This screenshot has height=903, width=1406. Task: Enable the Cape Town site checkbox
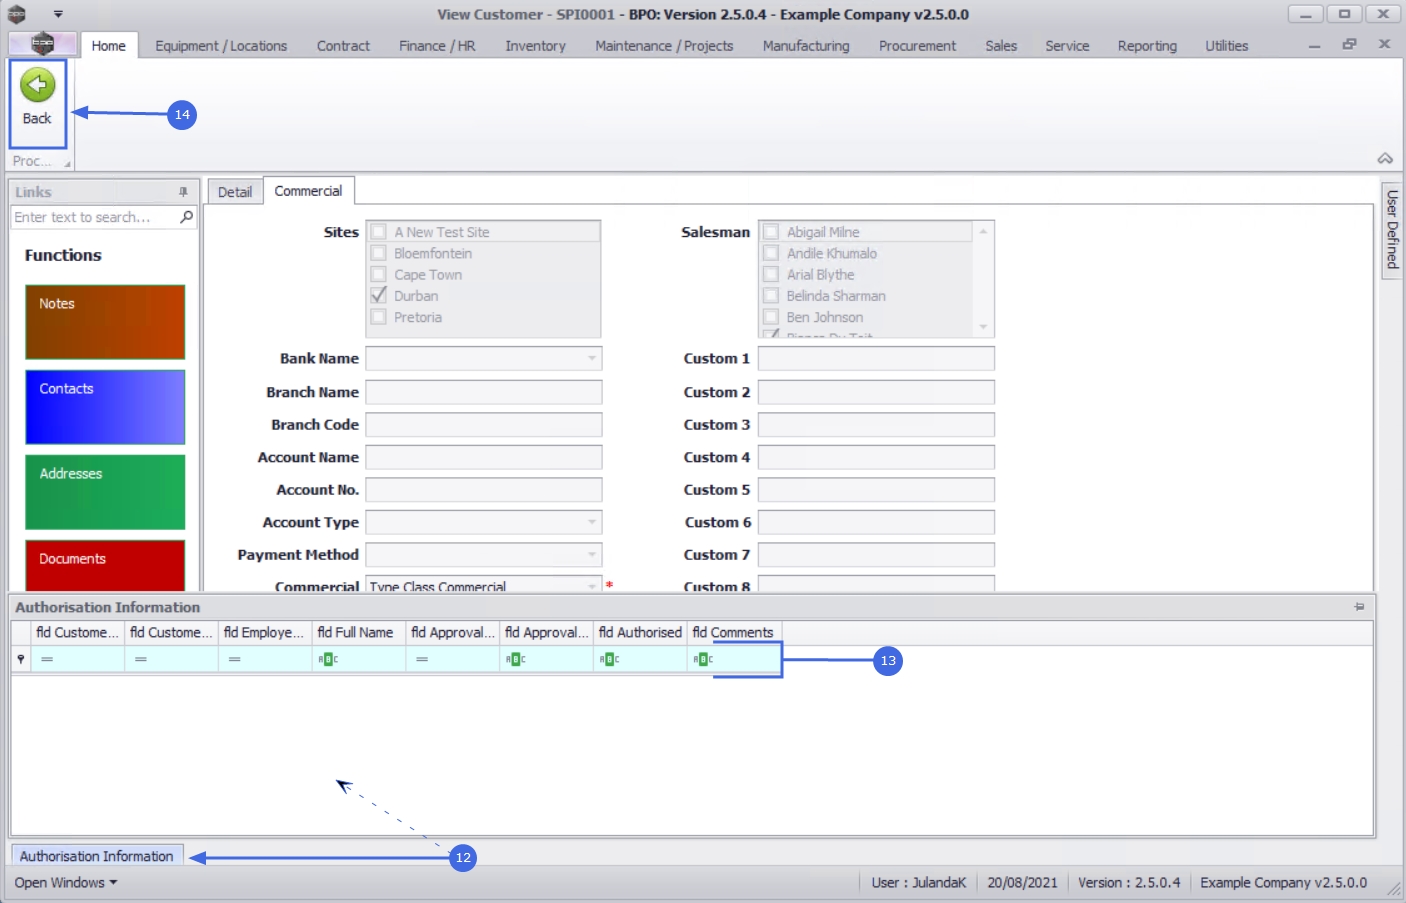pyautogui.click(x=379, y=274)
